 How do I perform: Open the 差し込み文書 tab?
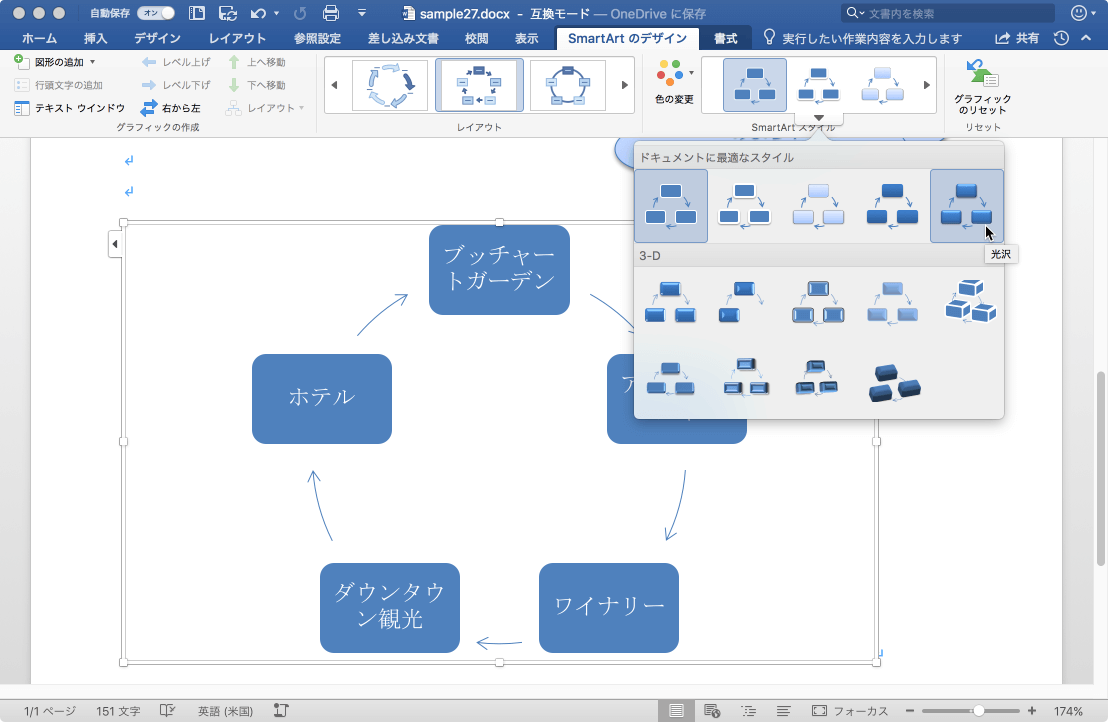point(403,38)
